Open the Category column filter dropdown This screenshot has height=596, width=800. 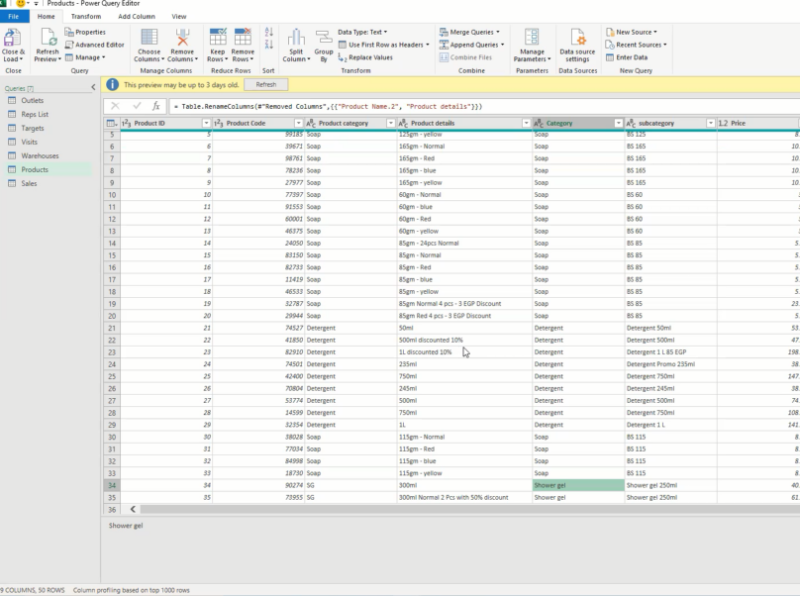point(618,123)
